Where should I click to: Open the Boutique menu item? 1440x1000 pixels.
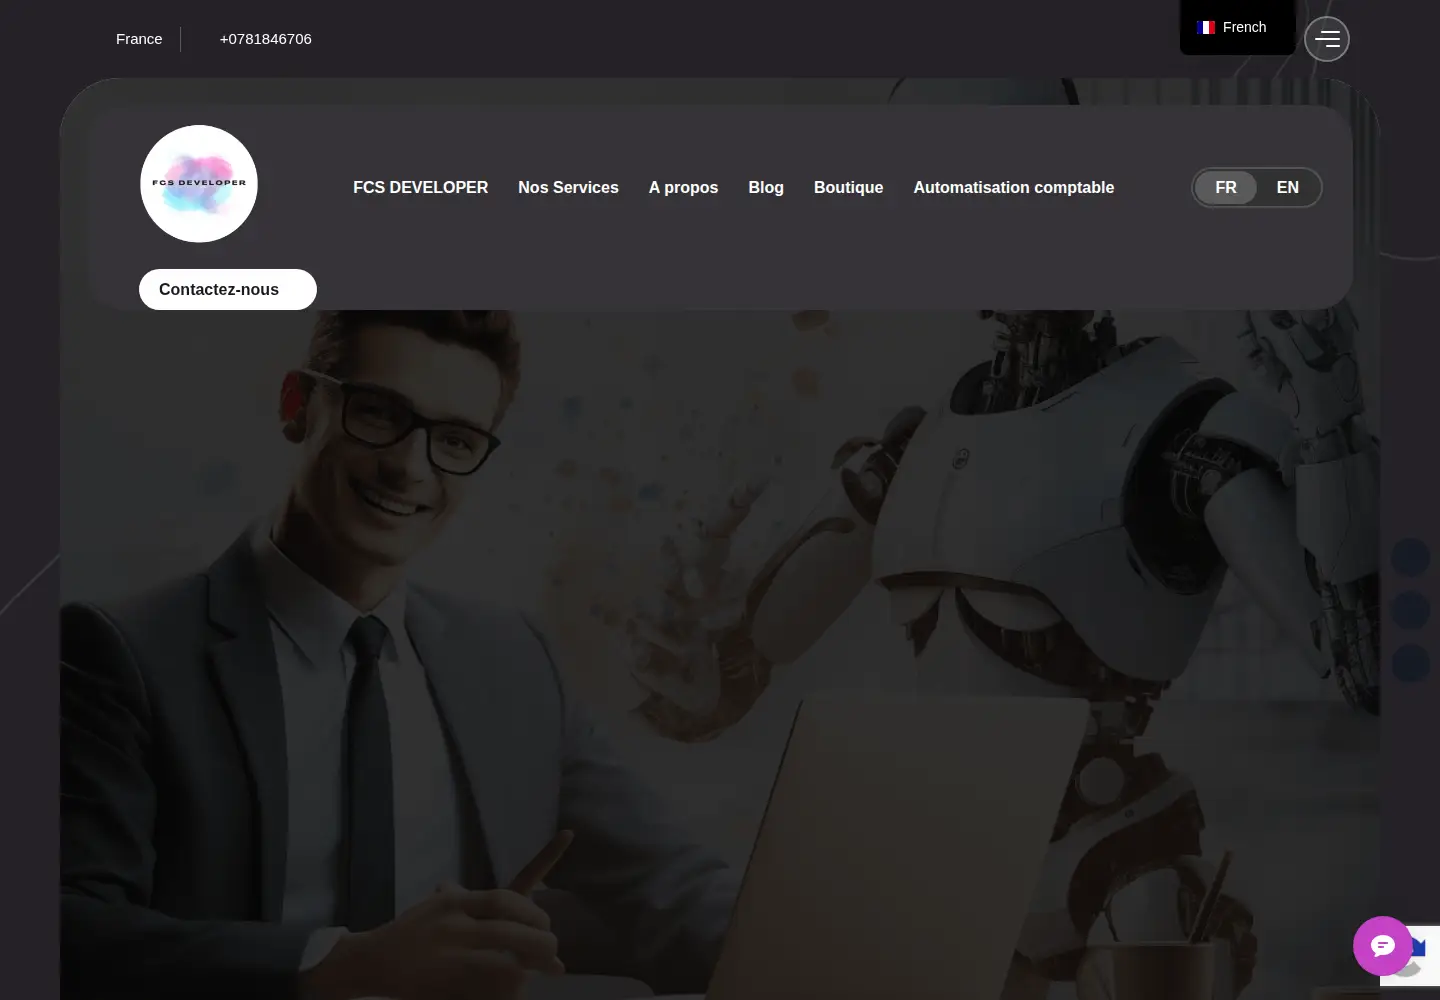(x=849, y=188)
